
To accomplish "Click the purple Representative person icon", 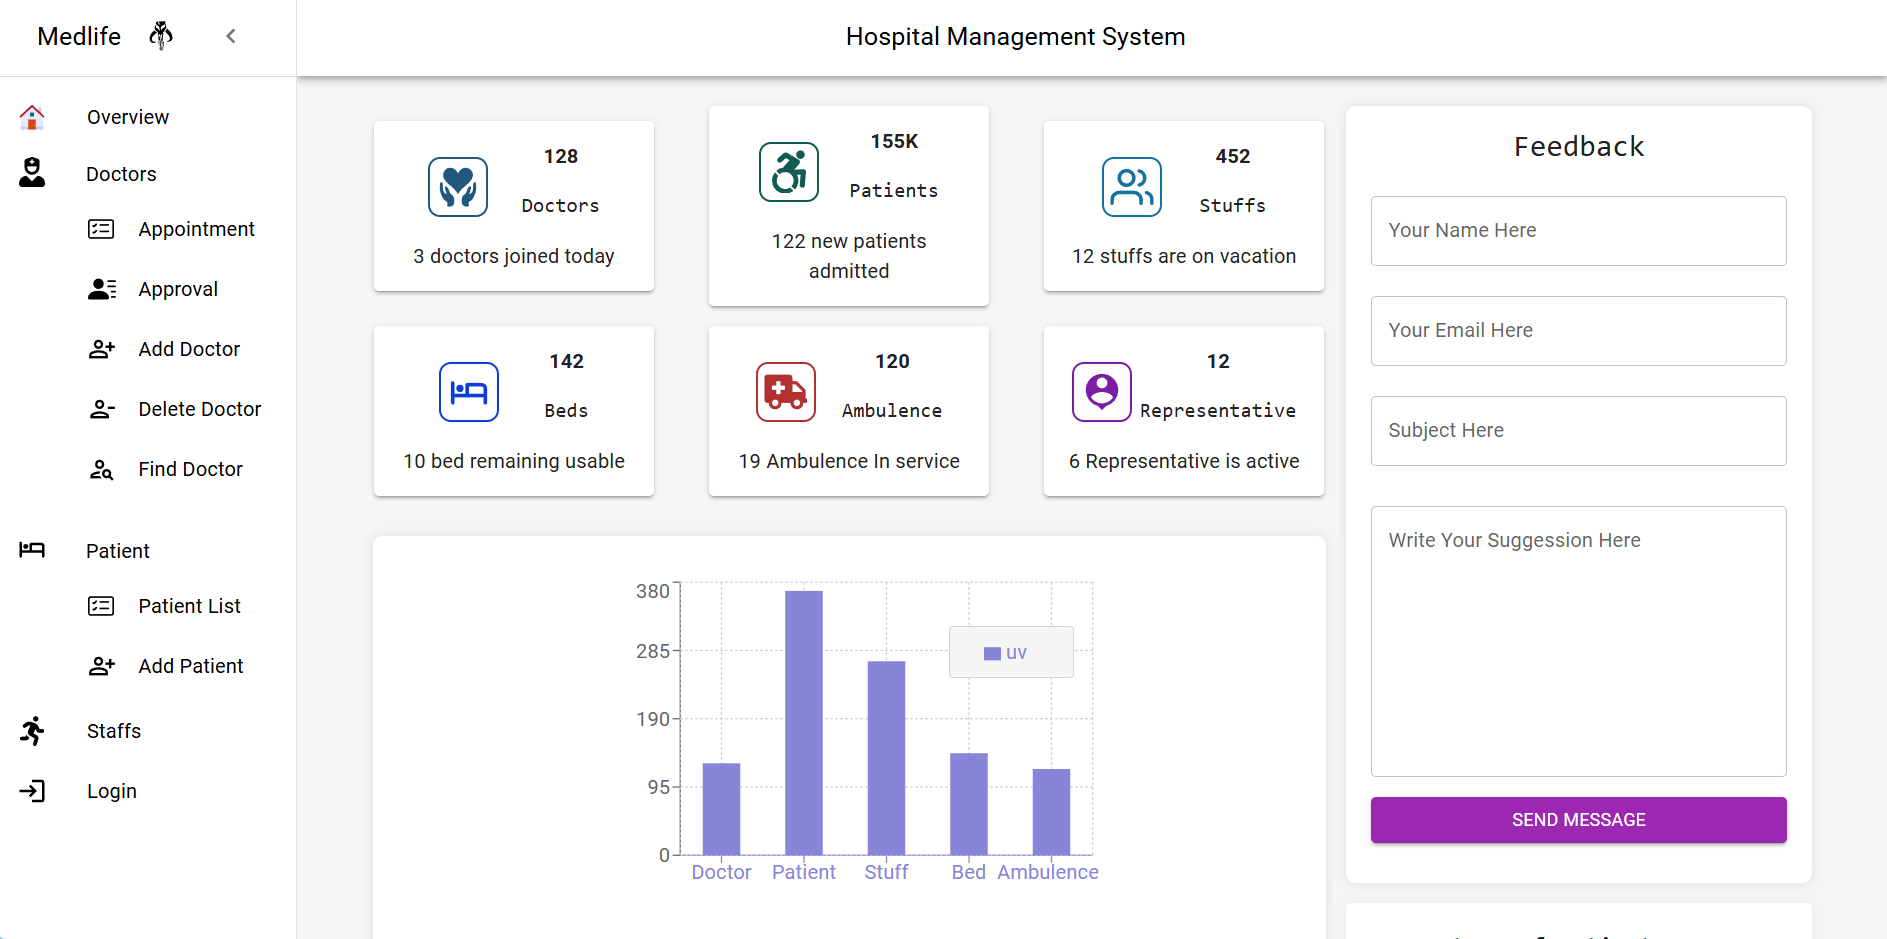I will pyautogui.click(x=1102, y=392).
